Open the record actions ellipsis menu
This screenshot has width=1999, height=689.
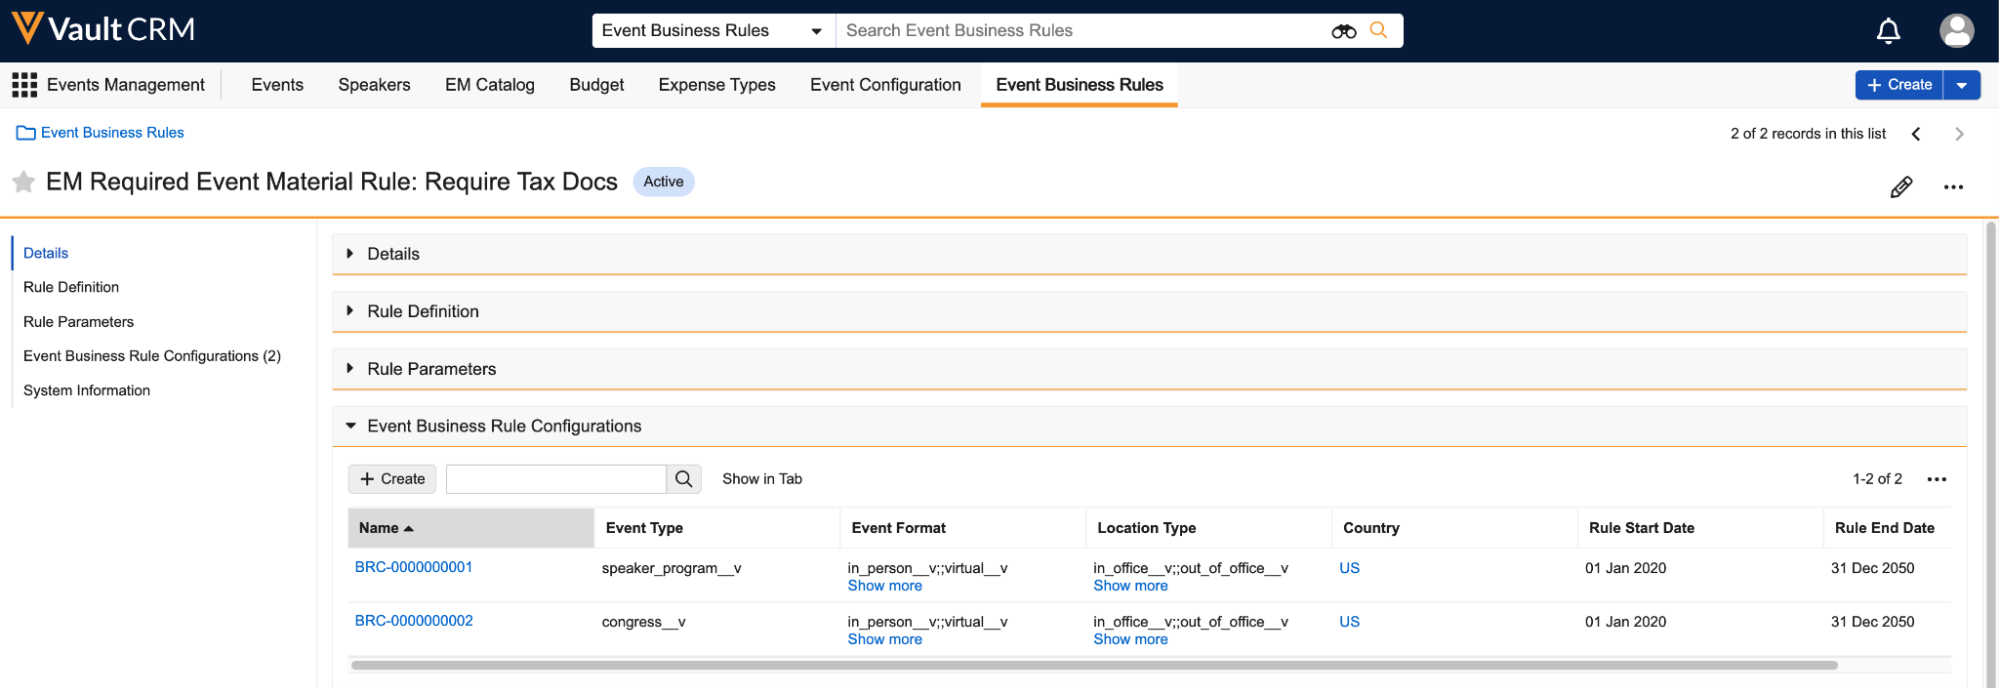click(x=1953, y=187)
